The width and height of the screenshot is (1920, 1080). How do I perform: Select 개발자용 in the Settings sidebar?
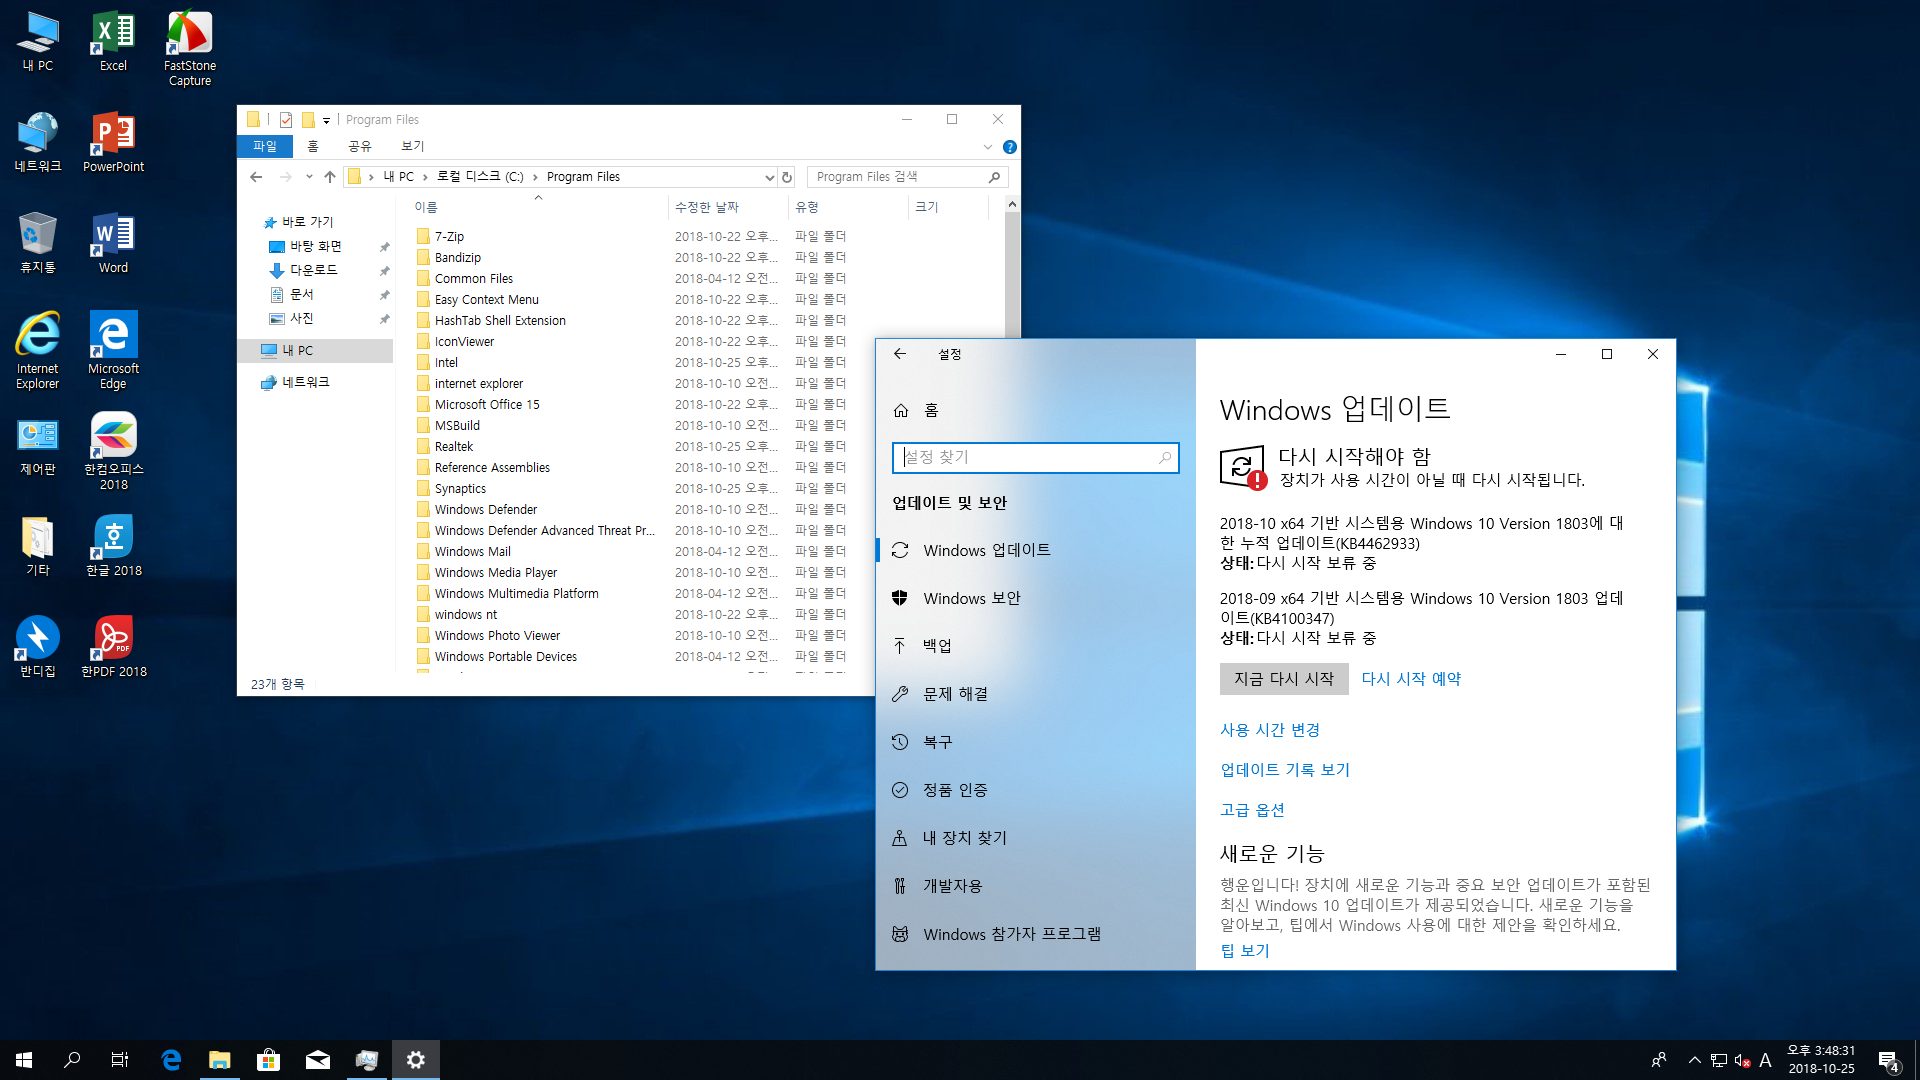click(1035, 886)
